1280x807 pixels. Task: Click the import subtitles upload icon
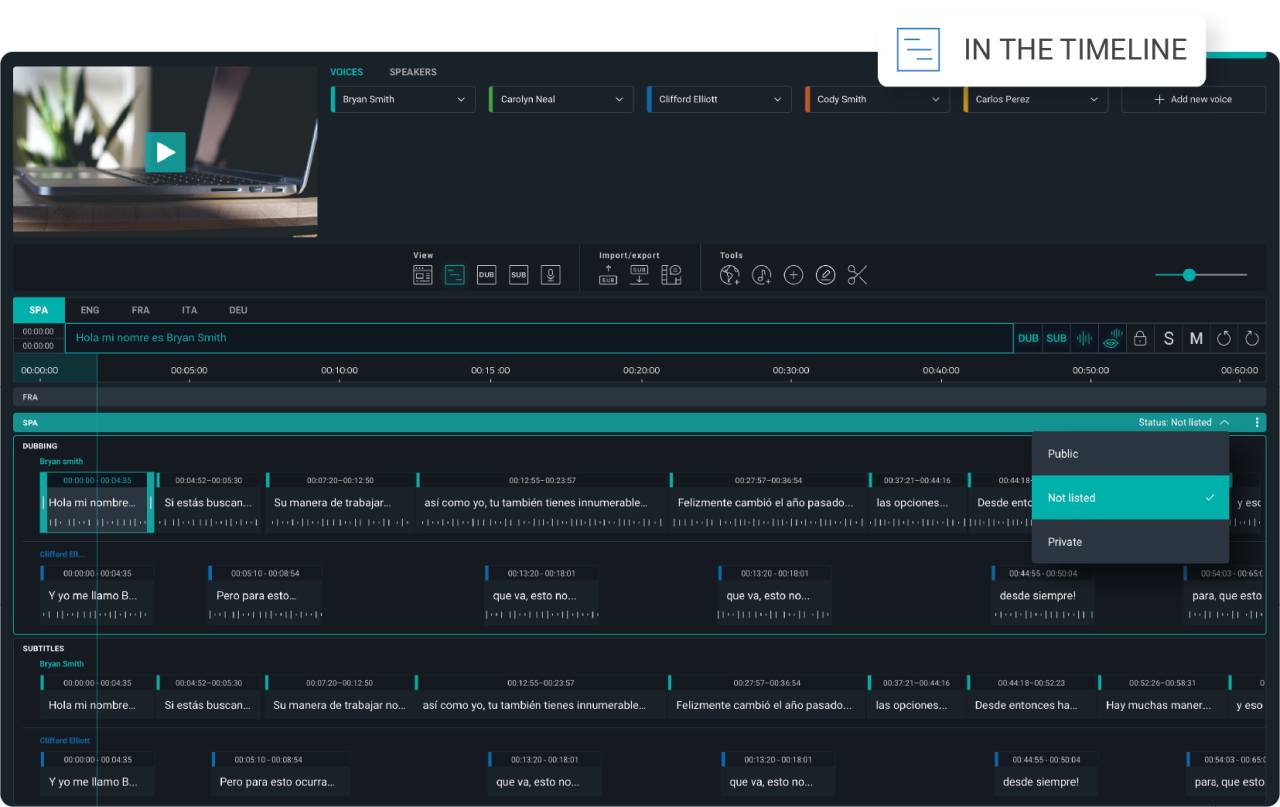coord(608,275)
